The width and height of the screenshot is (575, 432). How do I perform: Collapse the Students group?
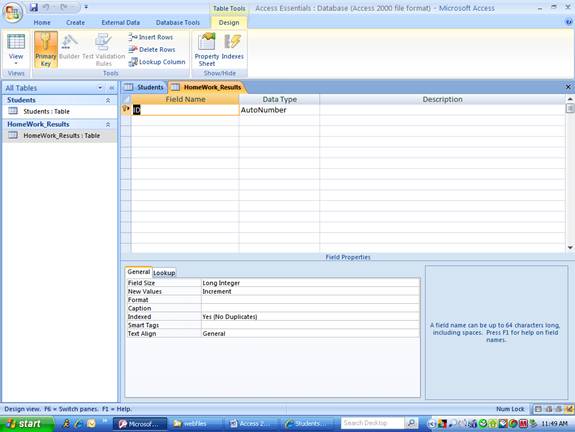point(108,100)
